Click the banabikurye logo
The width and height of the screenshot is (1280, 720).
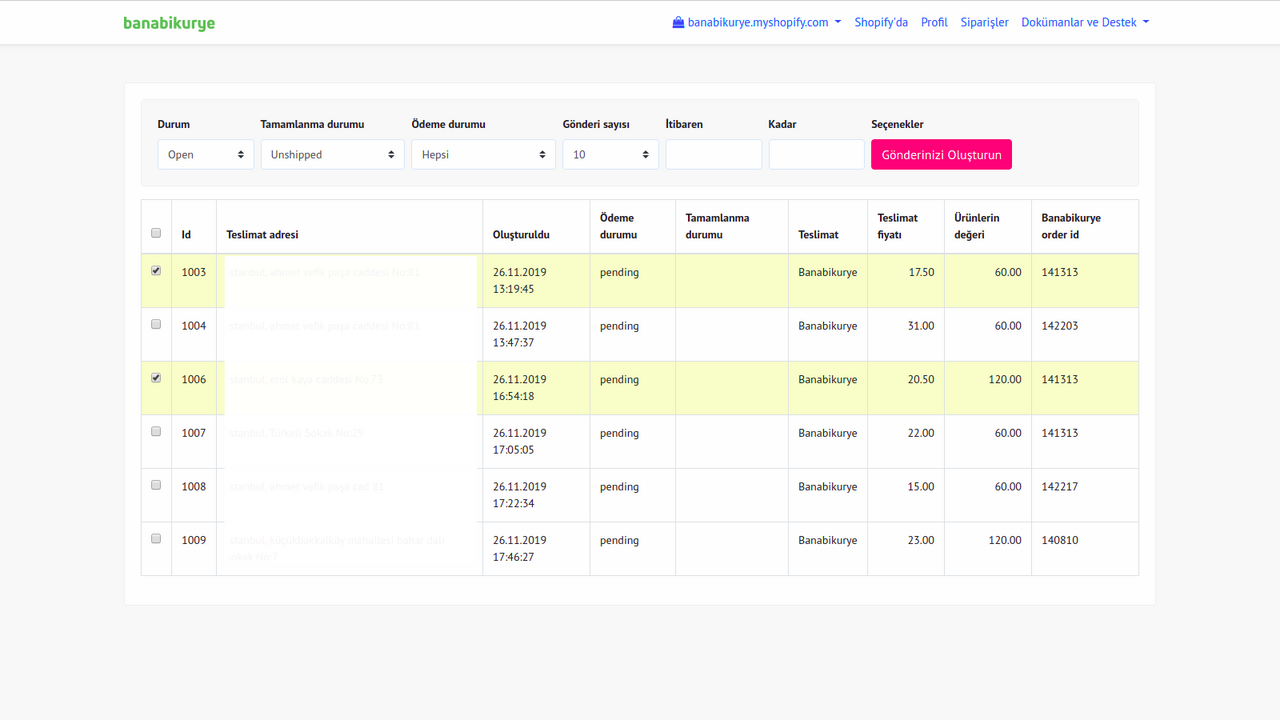tap(169, 22)
